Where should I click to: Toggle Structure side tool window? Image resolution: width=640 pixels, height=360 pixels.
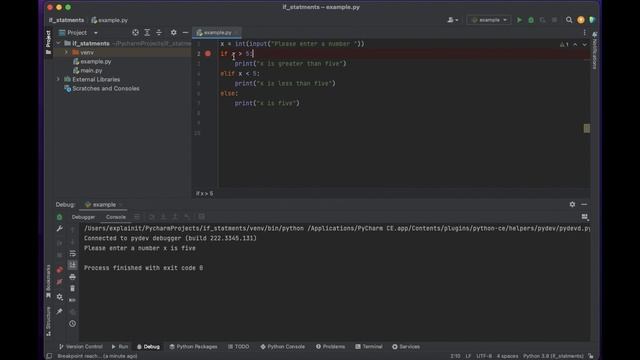(49, 322)
